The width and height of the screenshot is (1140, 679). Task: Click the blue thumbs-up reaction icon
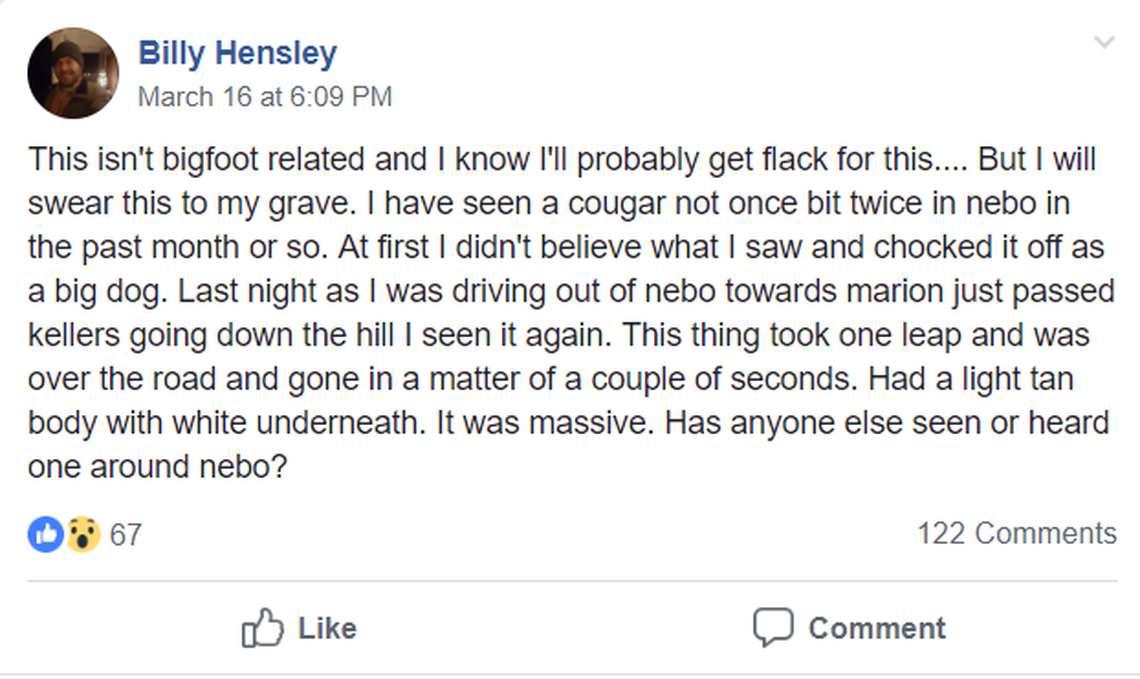coord(45,534)
